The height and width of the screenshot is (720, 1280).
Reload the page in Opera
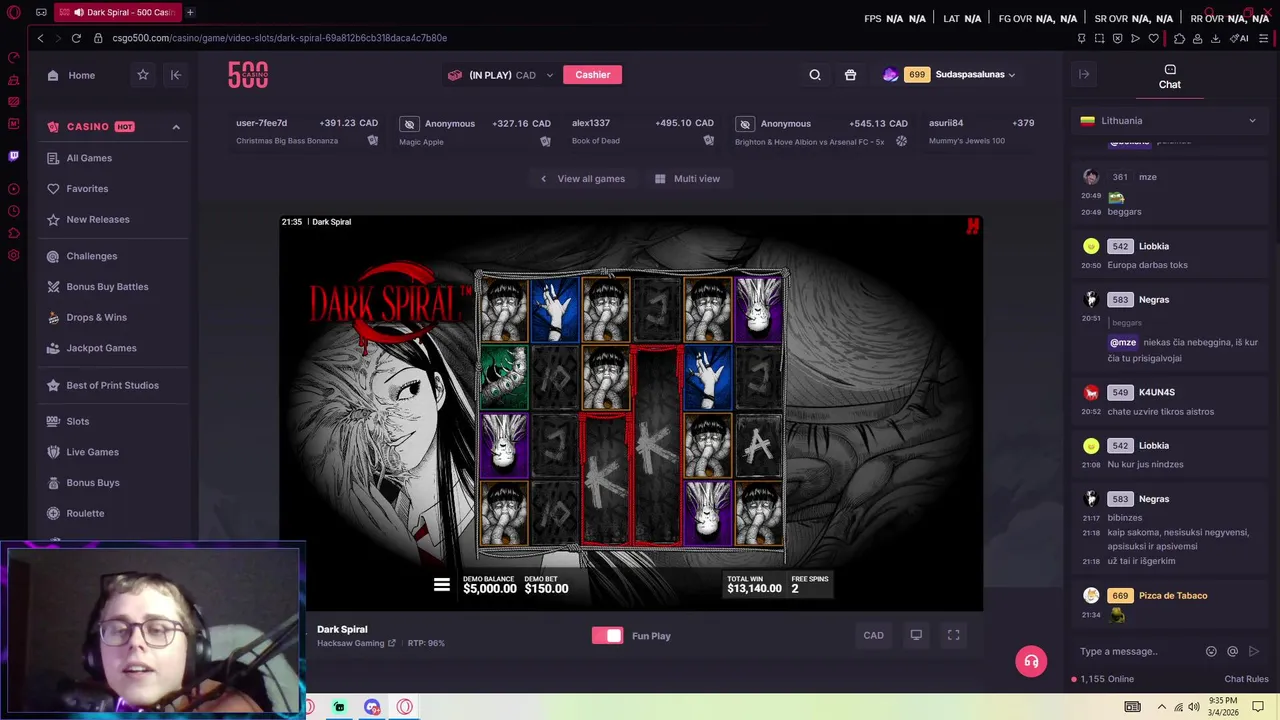coord(76,38)
